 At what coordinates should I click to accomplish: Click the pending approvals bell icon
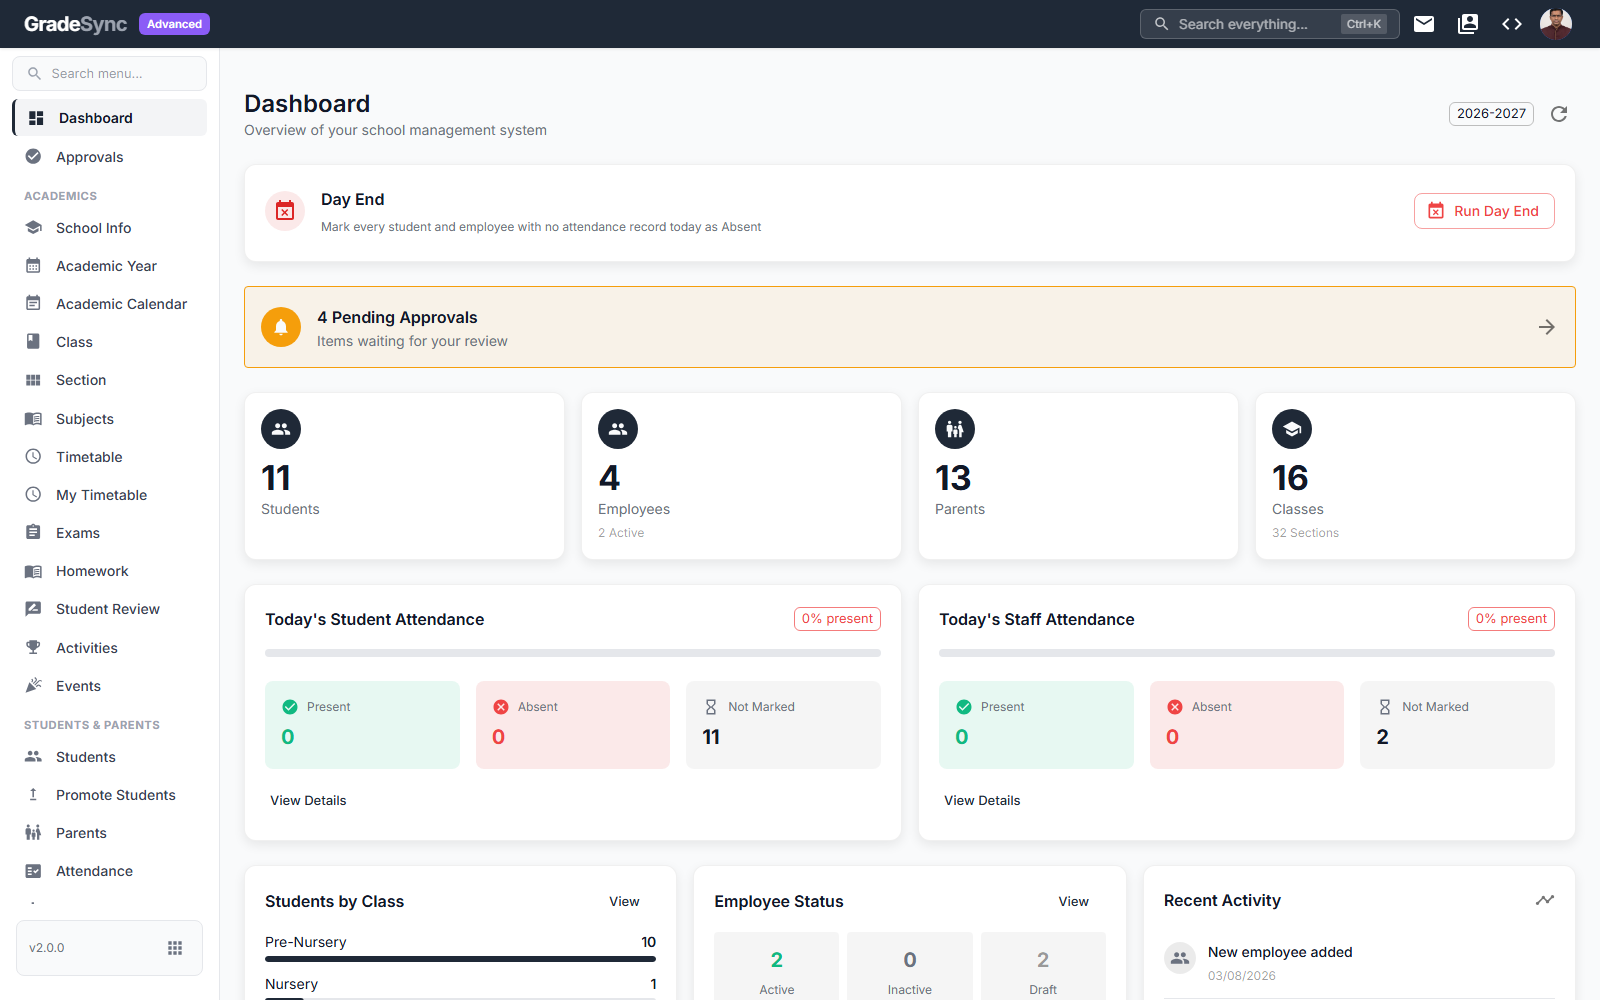(x=281, y=327)
